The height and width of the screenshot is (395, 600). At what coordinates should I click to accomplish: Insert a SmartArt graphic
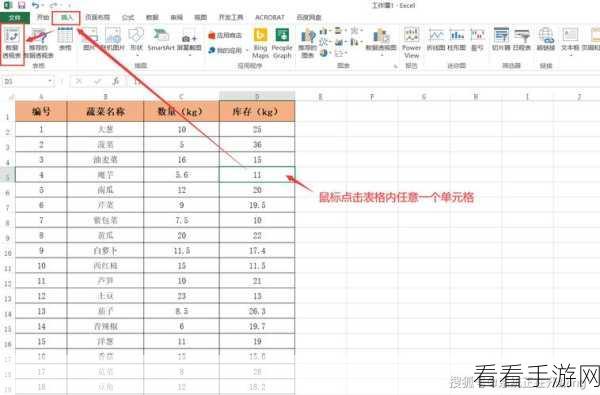161,39
